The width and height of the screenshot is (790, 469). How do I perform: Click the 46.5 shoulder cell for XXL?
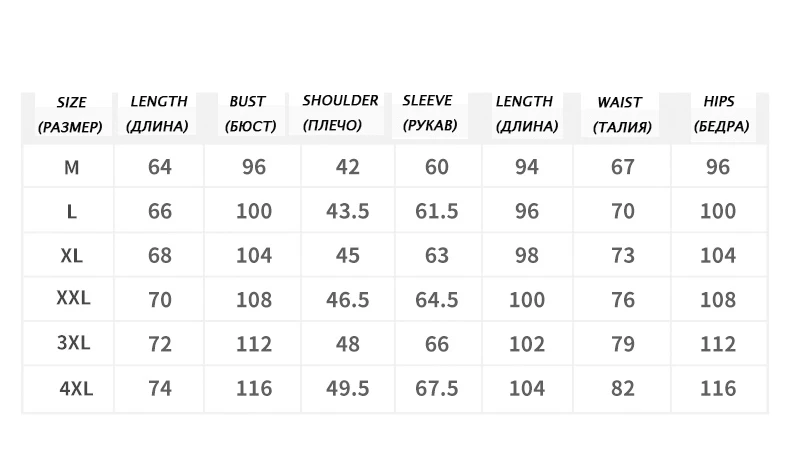point(348,299)
